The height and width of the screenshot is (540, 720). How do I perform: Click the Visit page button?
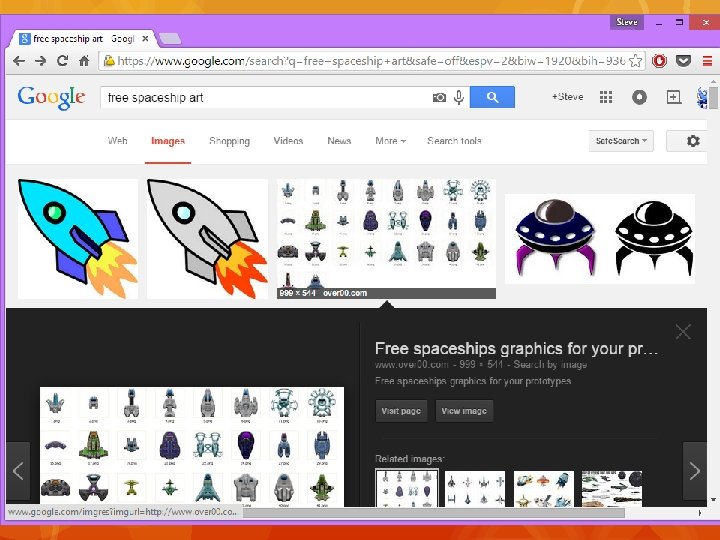(x=401, y=411)
